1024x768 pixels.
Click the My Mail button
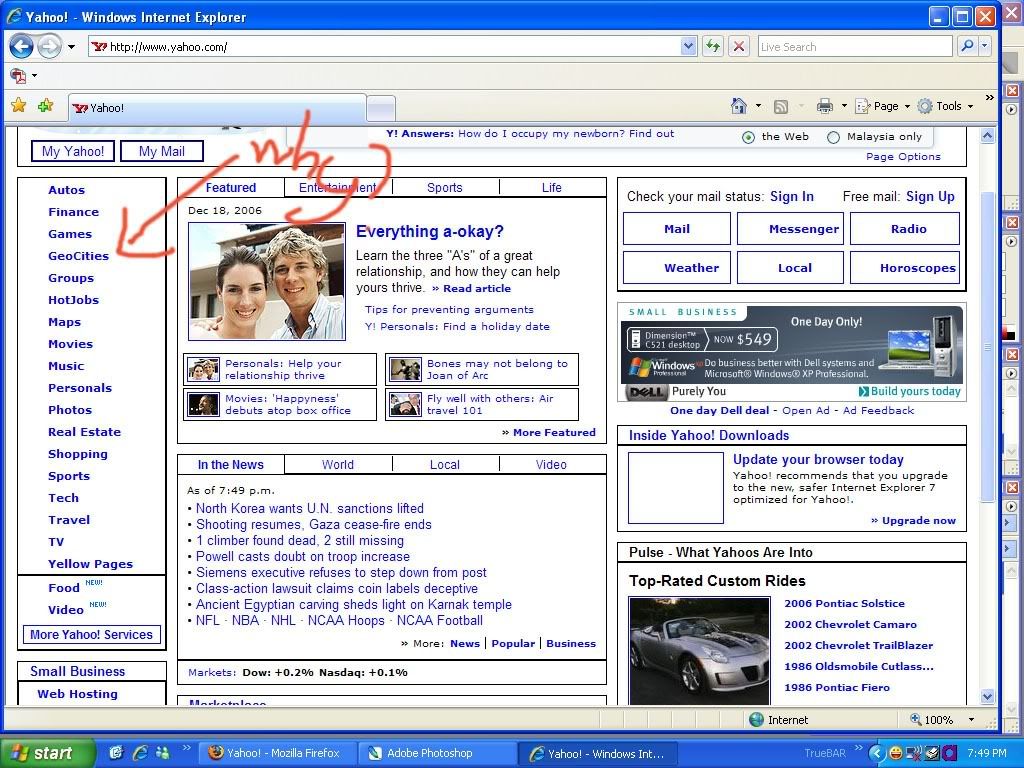(162, 152)
